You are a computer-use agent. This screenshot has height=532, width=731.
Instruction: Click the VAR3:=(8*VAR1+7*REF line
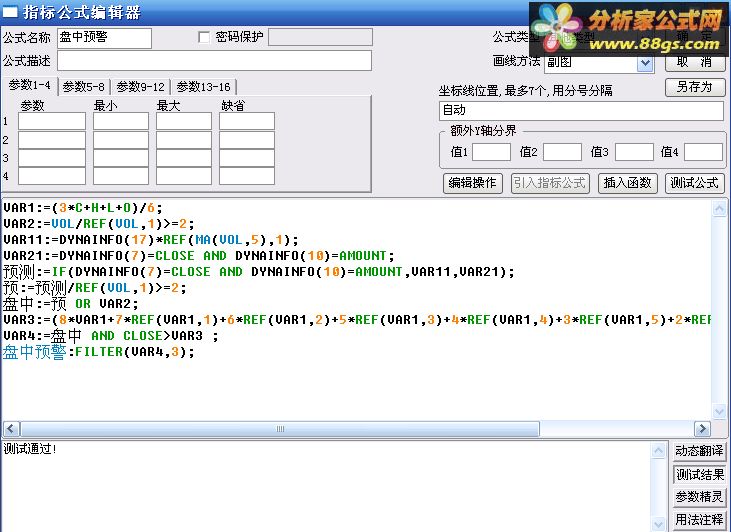pos(357,320)
